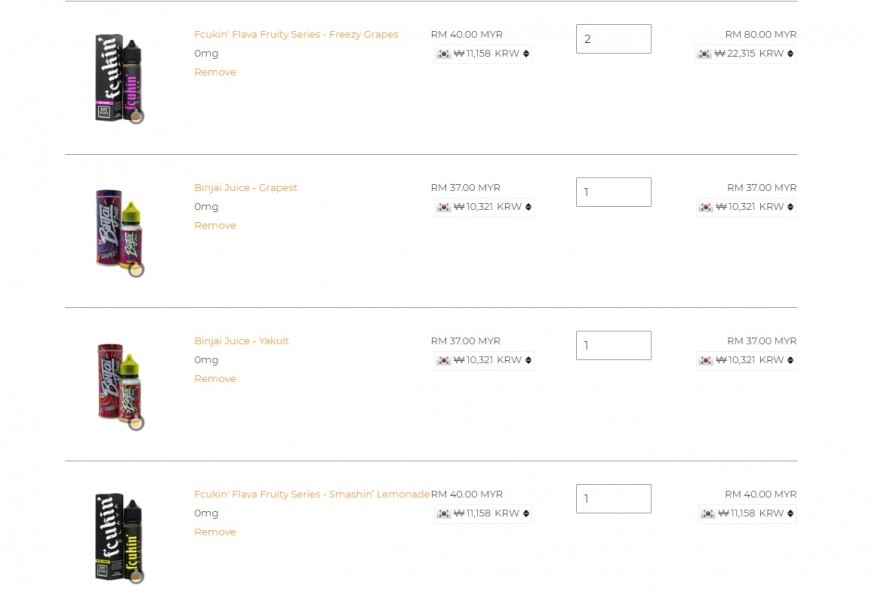Open Binjai Juice Grapest product image

tap(119, 232)
